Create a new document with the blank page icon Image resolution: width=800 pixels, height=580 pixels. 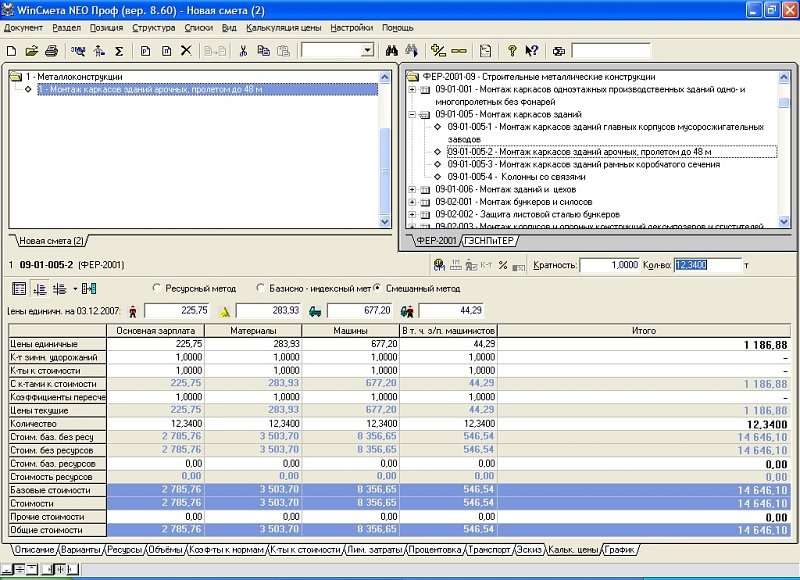(x=12, y=51)
